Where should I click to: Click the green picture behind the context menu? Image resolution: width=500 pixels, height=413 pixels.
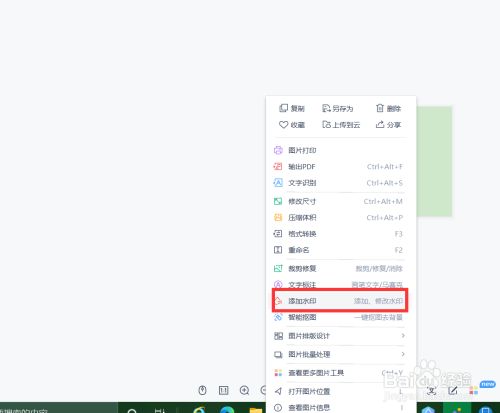coord(434,162)
